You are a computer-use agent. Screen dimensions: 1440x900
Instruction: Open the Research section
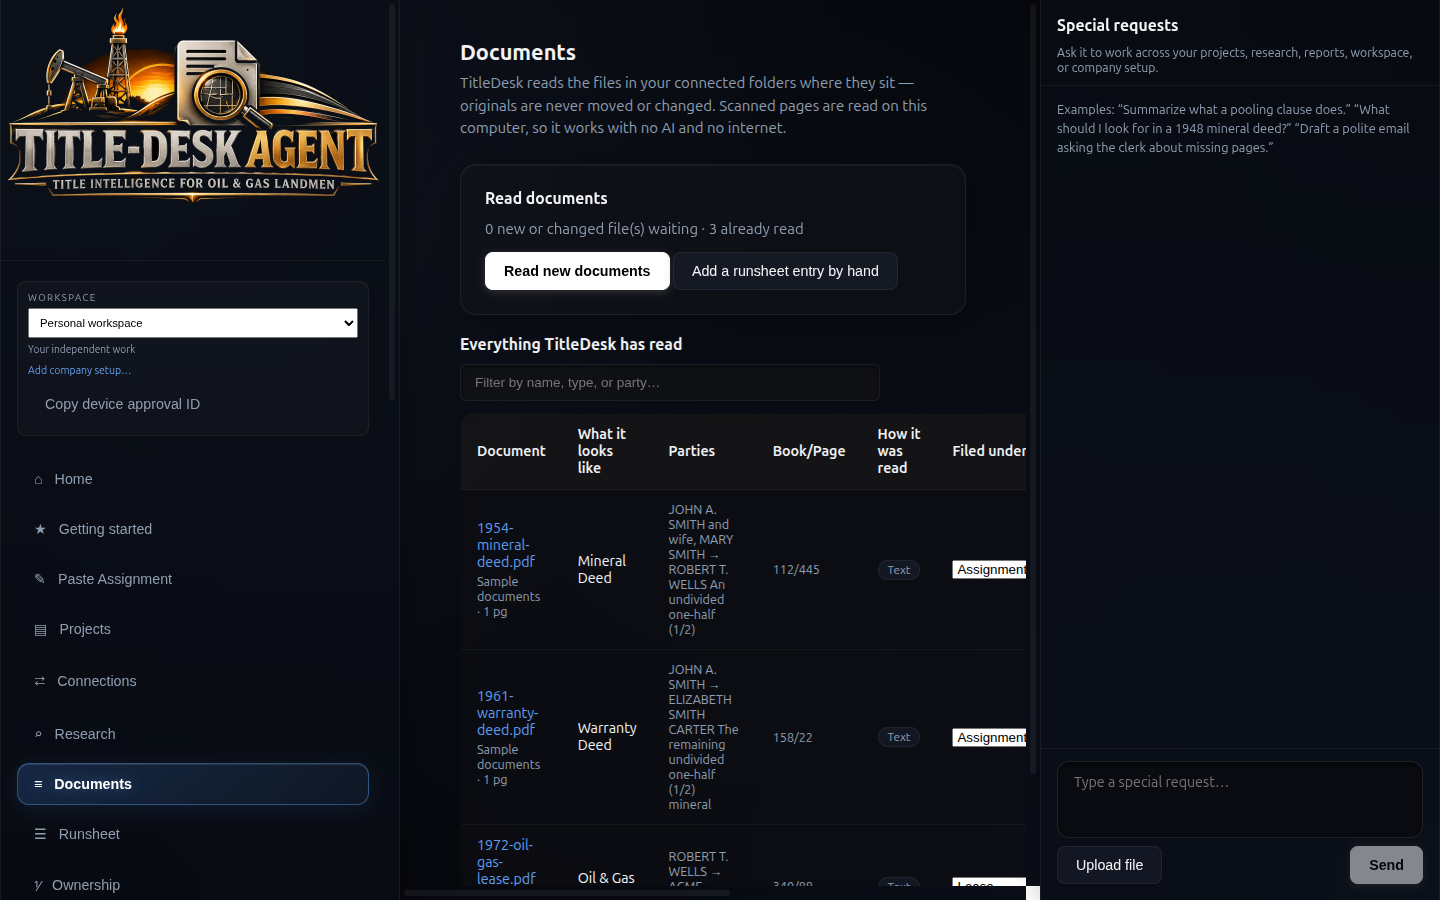(x=193, y=734)
